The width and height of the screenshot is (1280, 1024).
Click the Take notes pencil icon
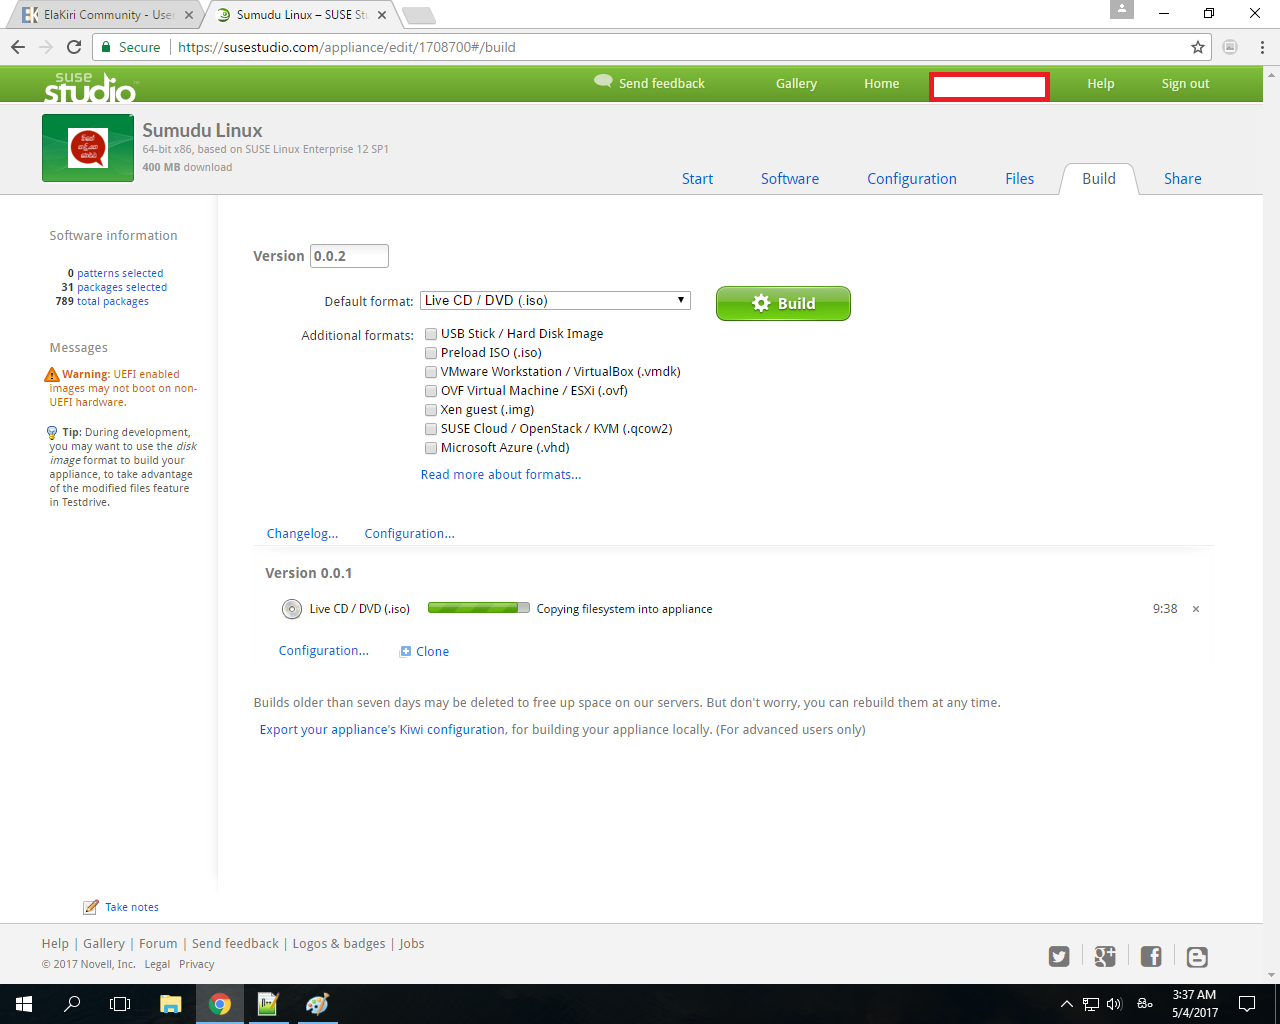(x=91, y=907)
